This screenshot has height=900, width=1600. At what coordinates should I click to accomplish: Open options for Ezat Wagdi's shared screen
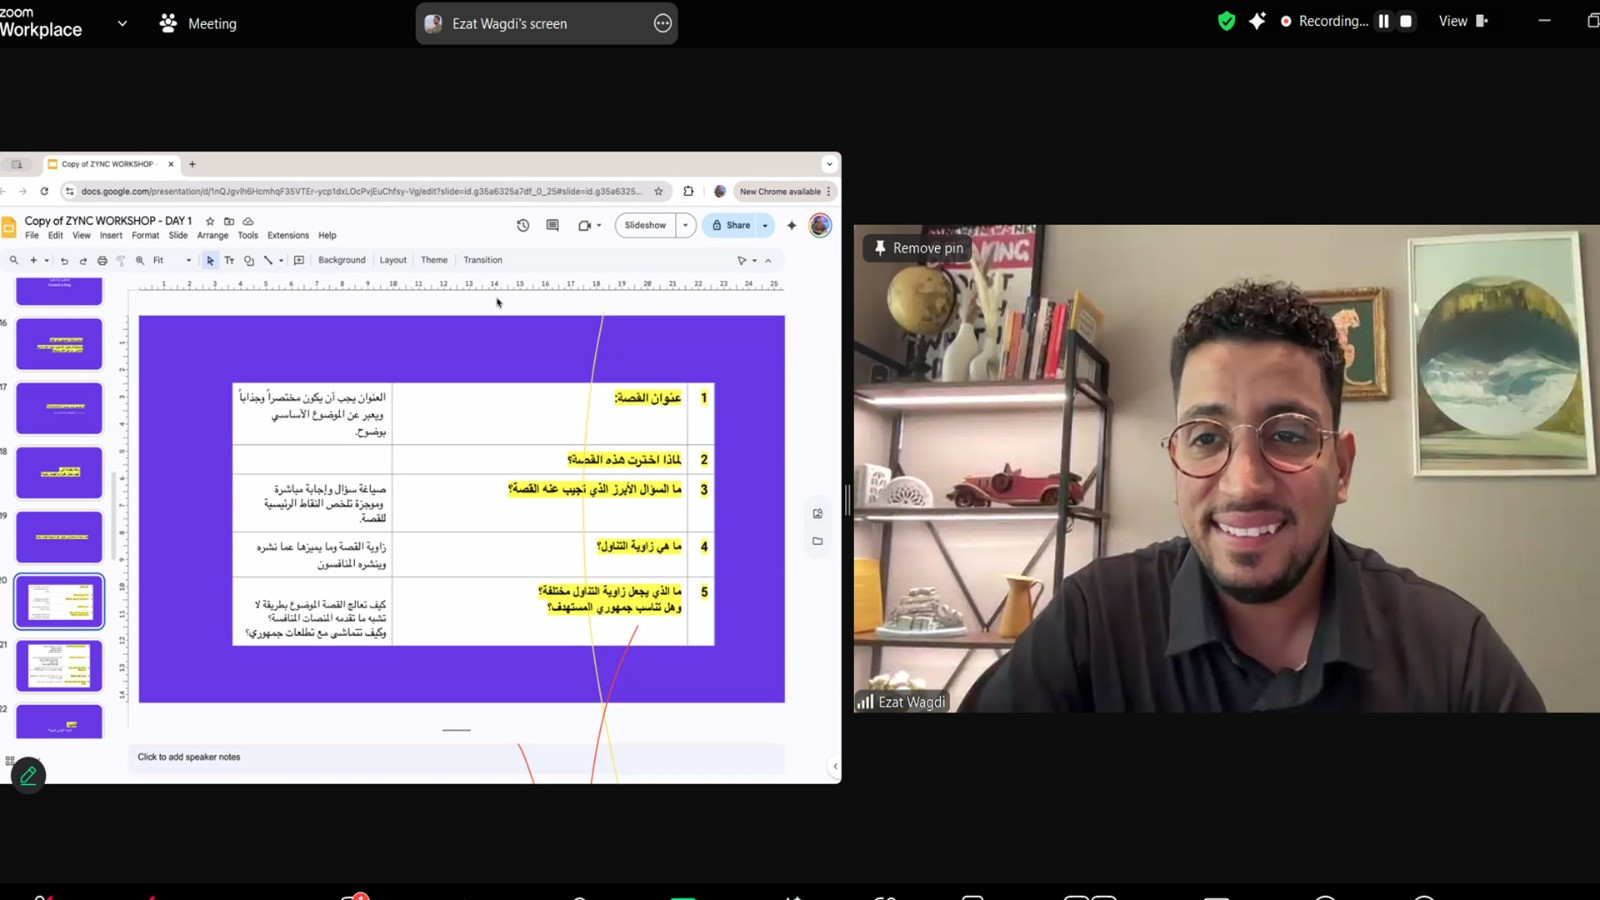(662, 24)
